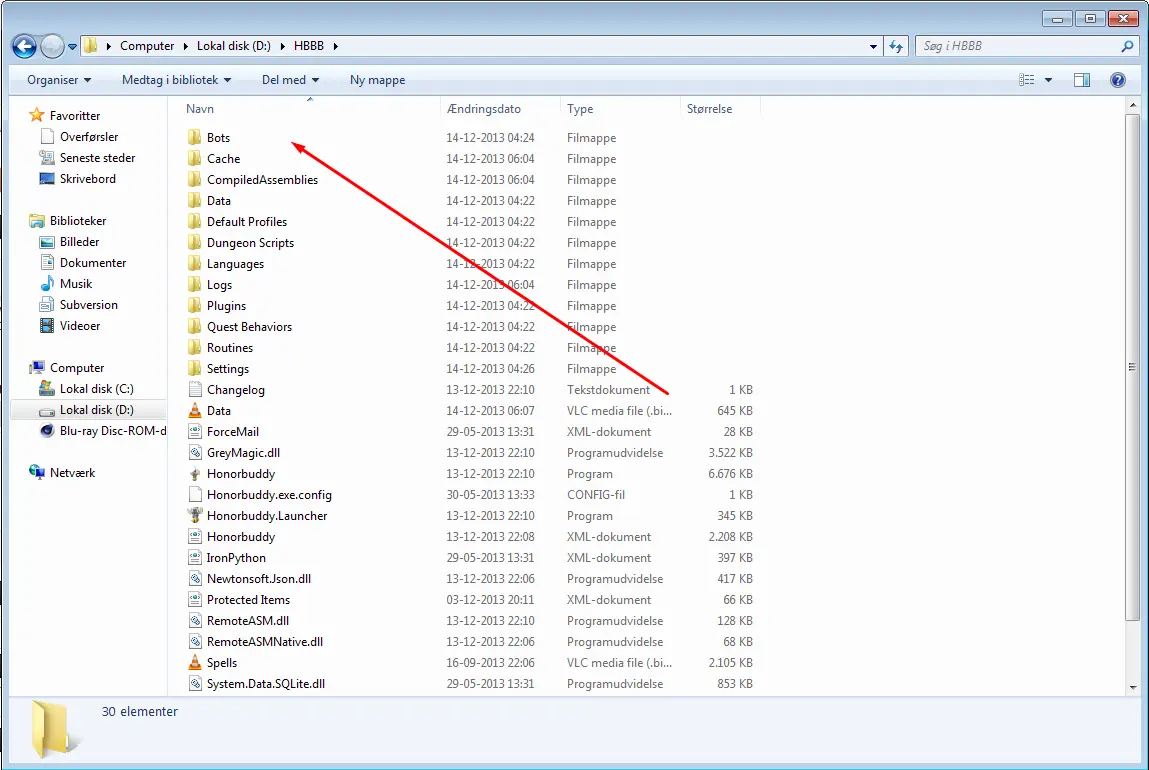The height and width of the screenshot is (770, 1149).
Task: Toggle the preview pane icon
Action: click(1082, 80)
